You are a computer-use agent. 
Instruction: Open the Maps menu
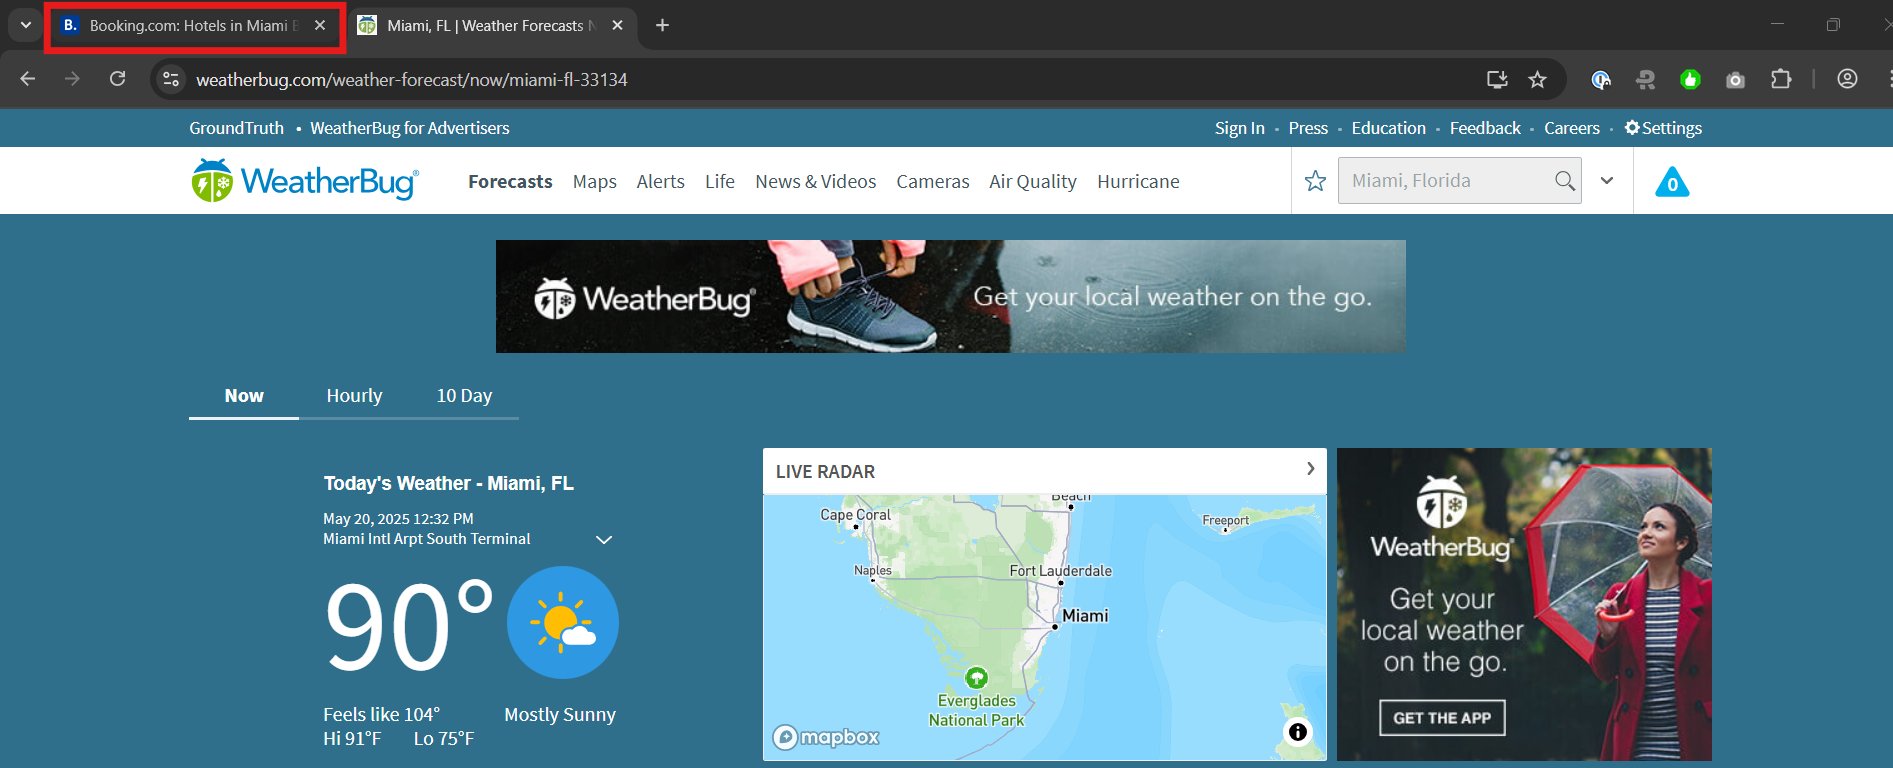click(x=594, y=181)
